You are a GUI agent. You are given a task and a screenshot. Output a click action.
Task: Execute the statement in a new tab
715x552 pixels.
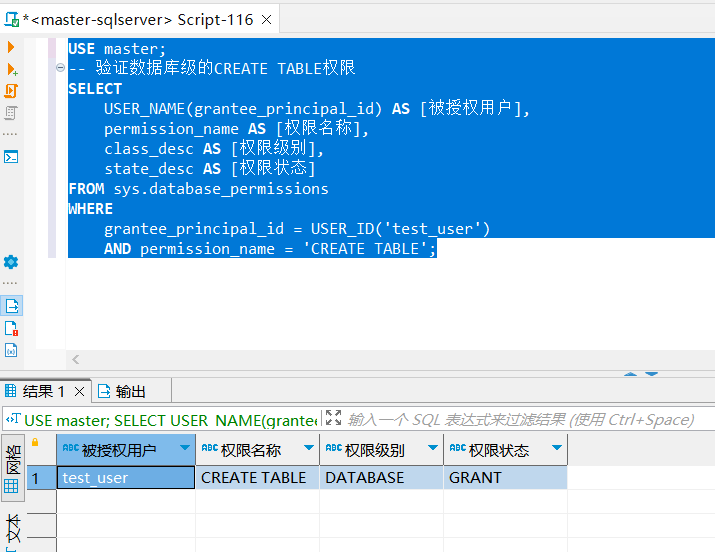pos(12,69)
